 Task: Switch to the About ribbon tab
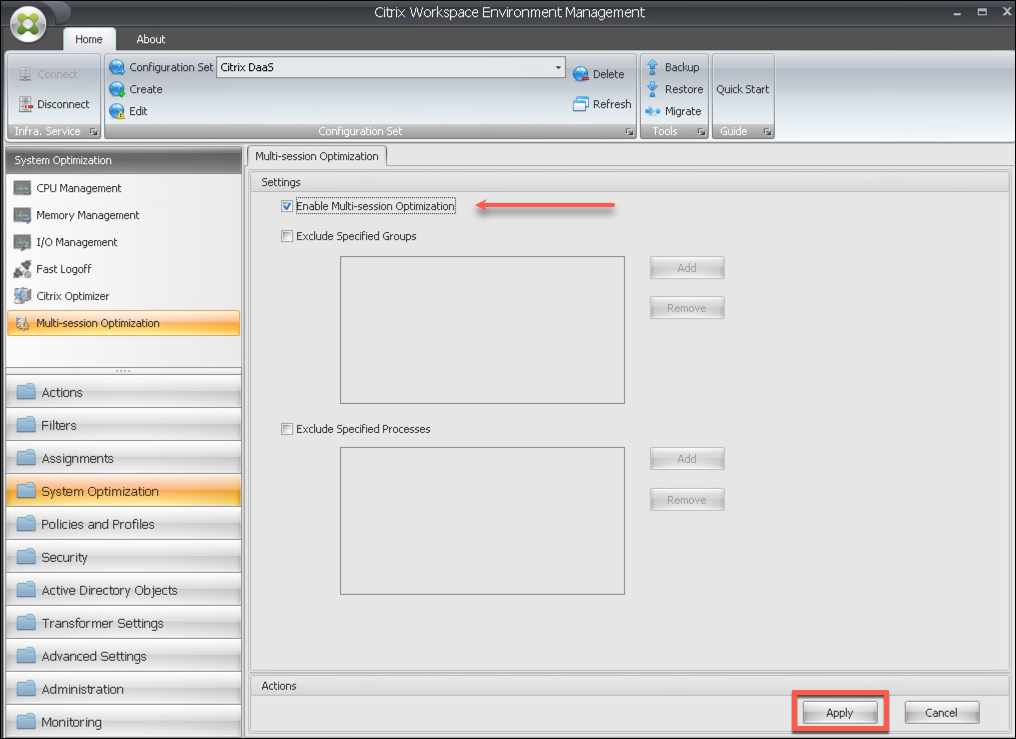(x=151, y=39)
